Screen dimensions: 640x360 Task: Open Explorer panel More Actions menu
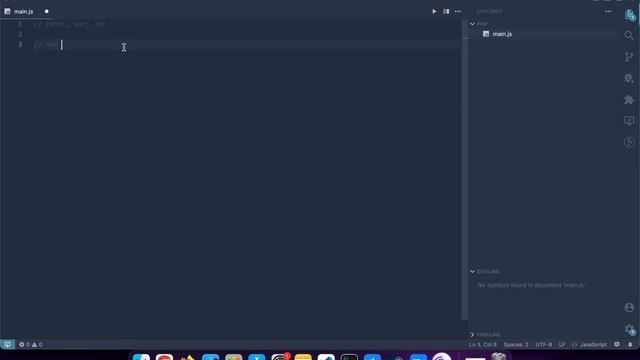608,11
